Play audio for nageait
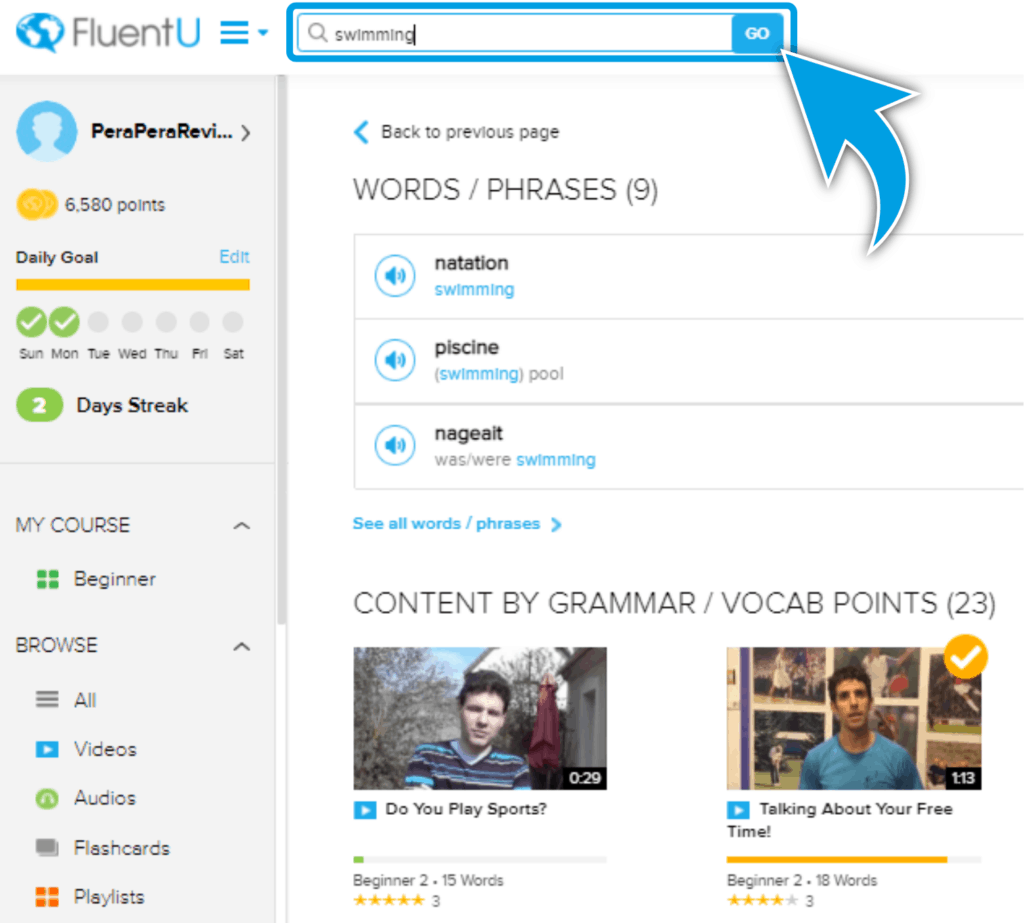The width and height of the screenshot is (1024, 923). tap(395, 445)
